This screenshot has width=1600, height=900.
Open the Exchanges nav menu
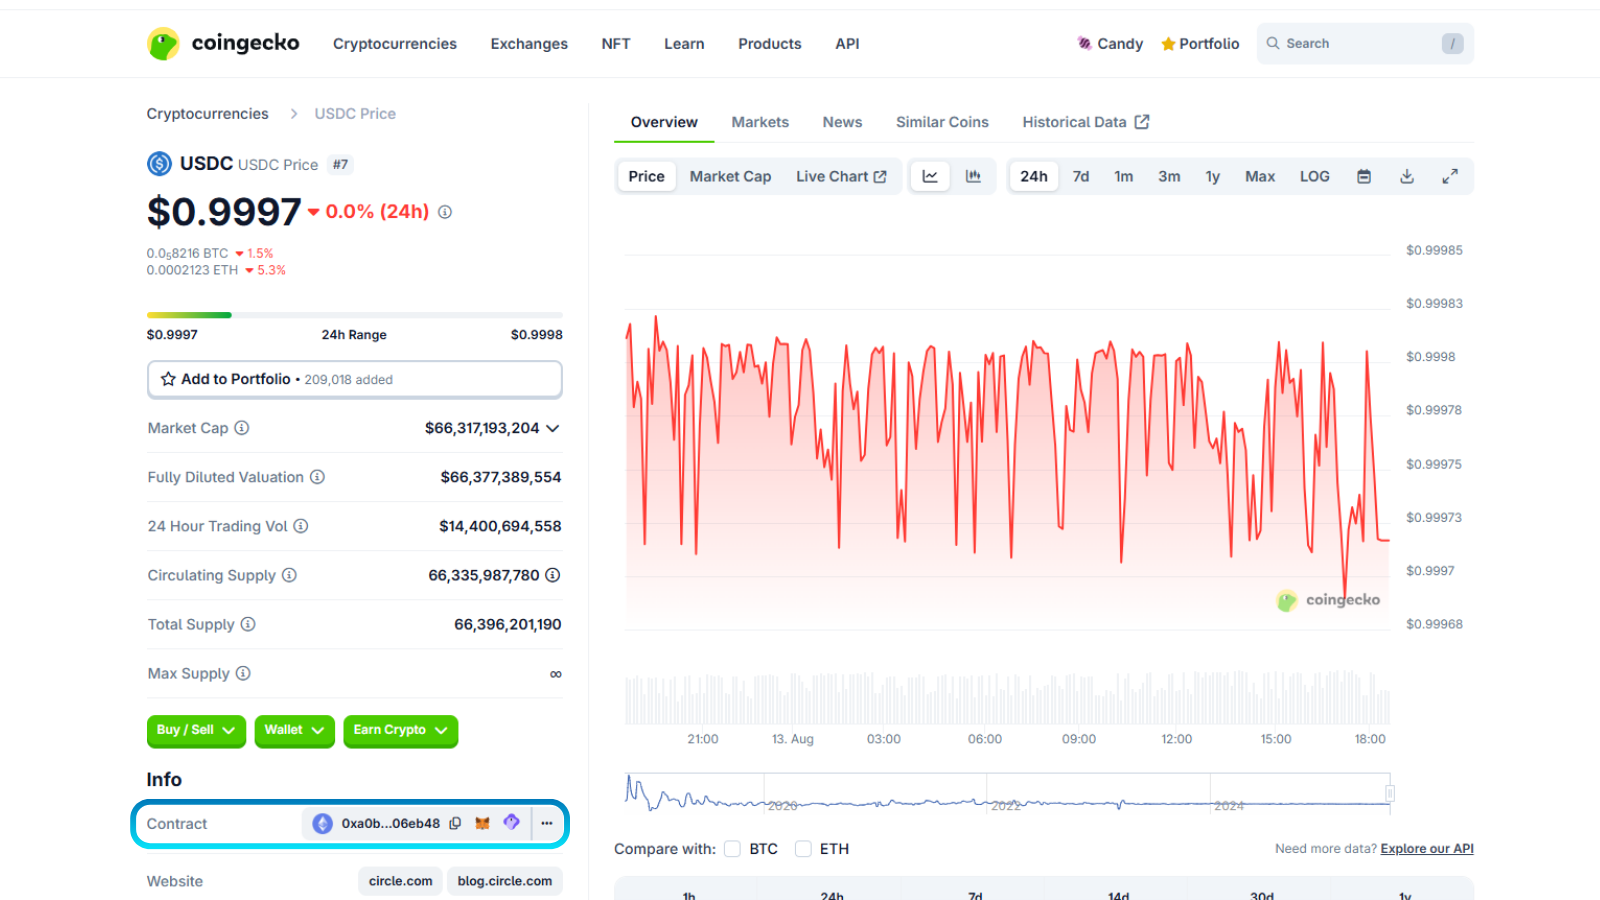(529, 44)
